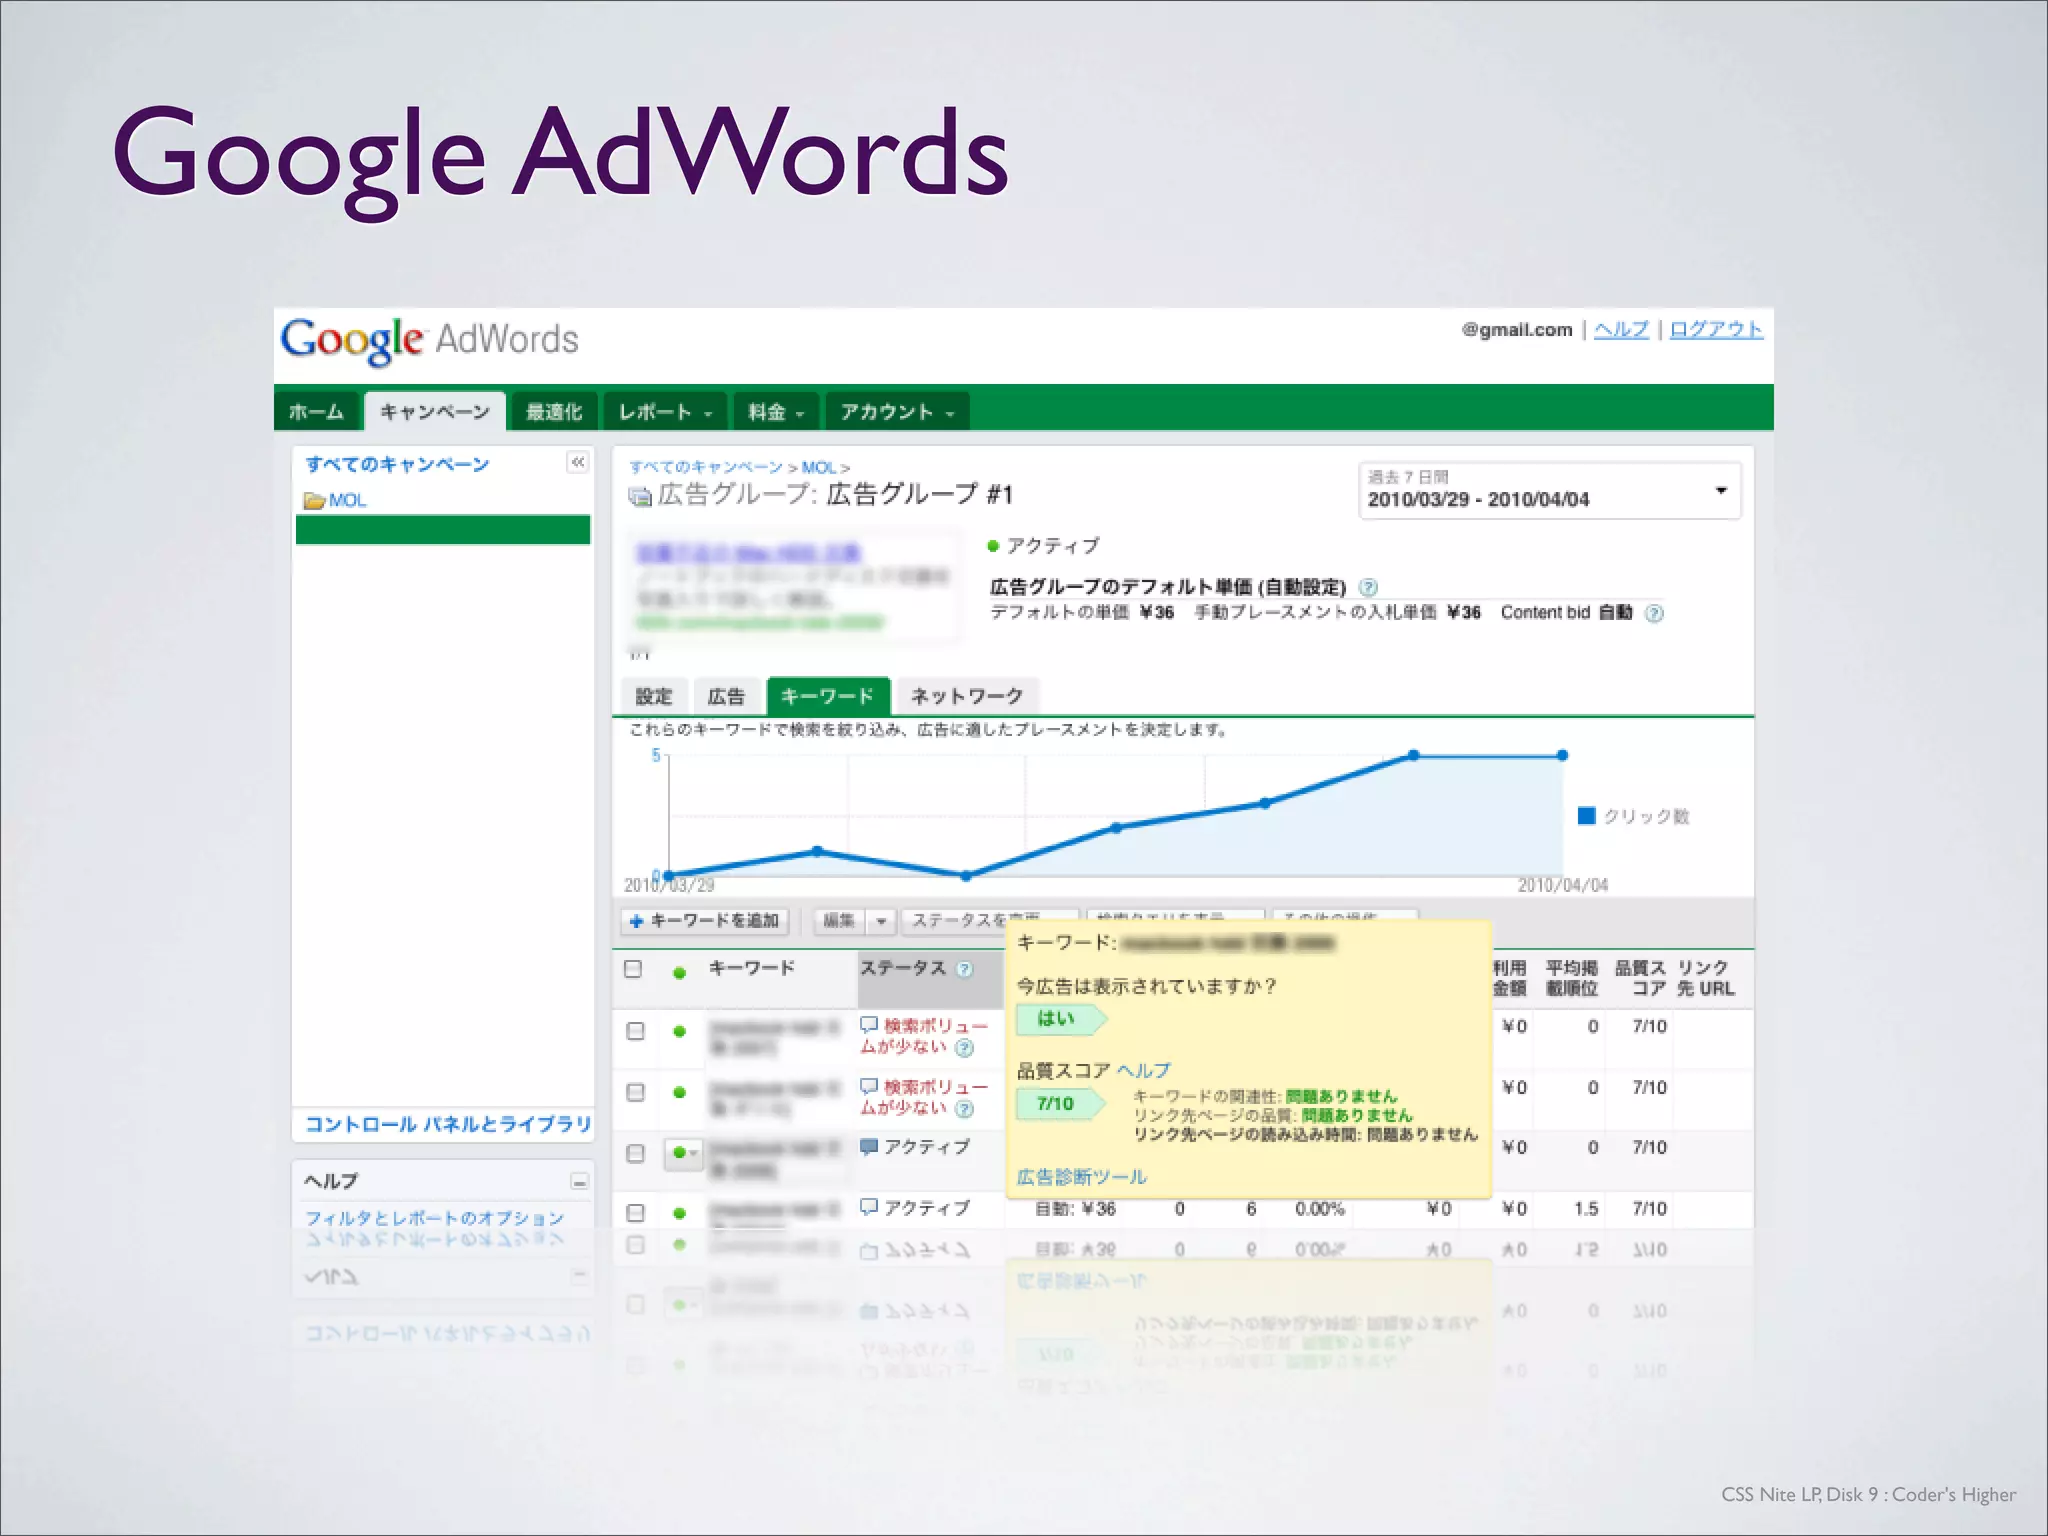Open the 広告診断ツール link
This screenshot has width=2048, height=1536.
(x=1081, y=1177)
